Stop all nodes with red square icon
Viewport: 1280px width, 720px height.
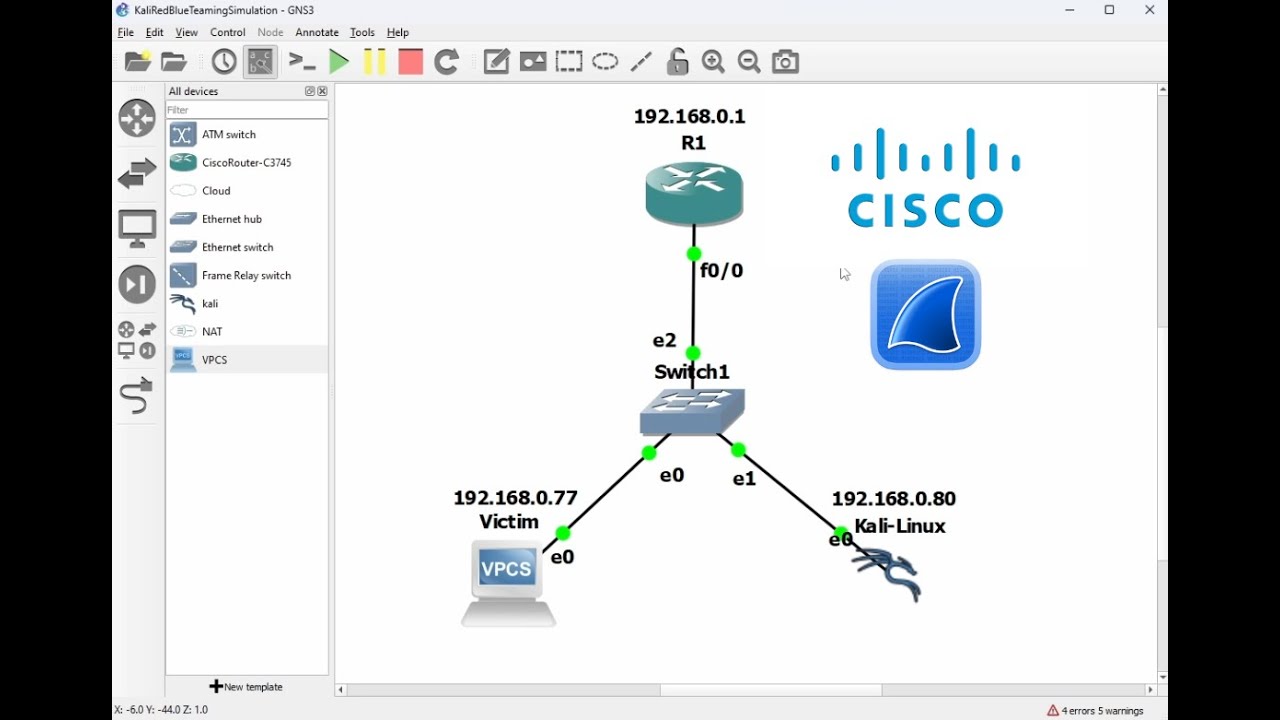pyautogui.click(x=410, y=62)
